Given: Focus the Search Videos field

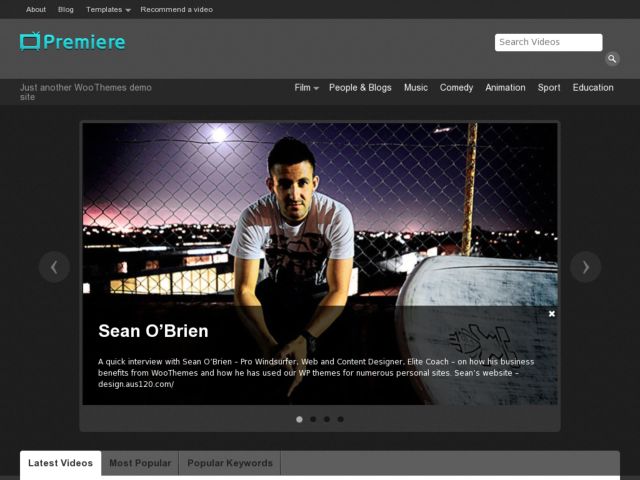Looking at the screenshot, I should coord(548,42).
